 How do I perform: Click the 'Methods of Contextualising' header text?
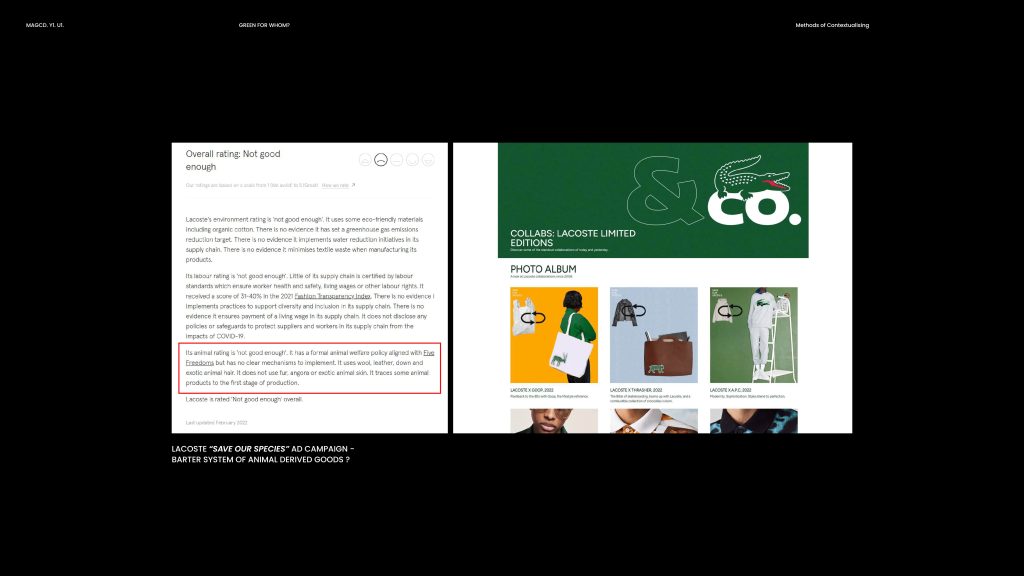coord(832,25)
